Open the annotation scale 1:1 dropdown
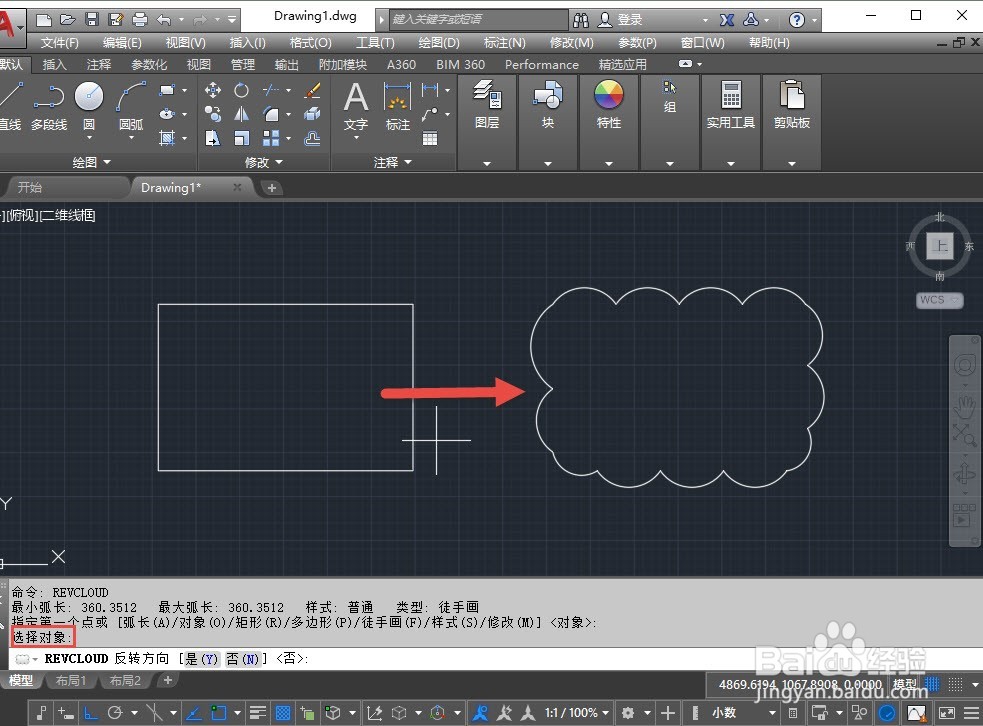The height and width of the screenshot is (726, 983). pyautogui.click(x=577, y=713)
